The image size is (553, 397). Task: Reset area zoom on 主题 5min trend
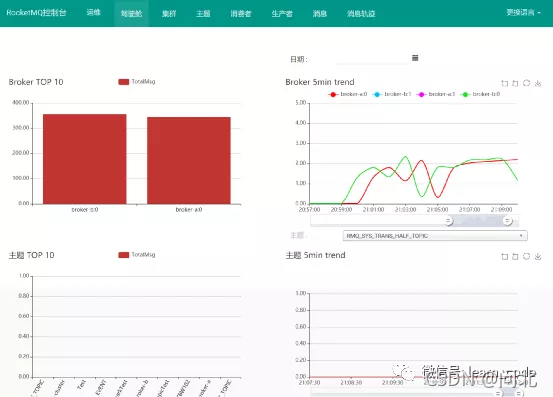pyautogui.click(x=515, y=256)
